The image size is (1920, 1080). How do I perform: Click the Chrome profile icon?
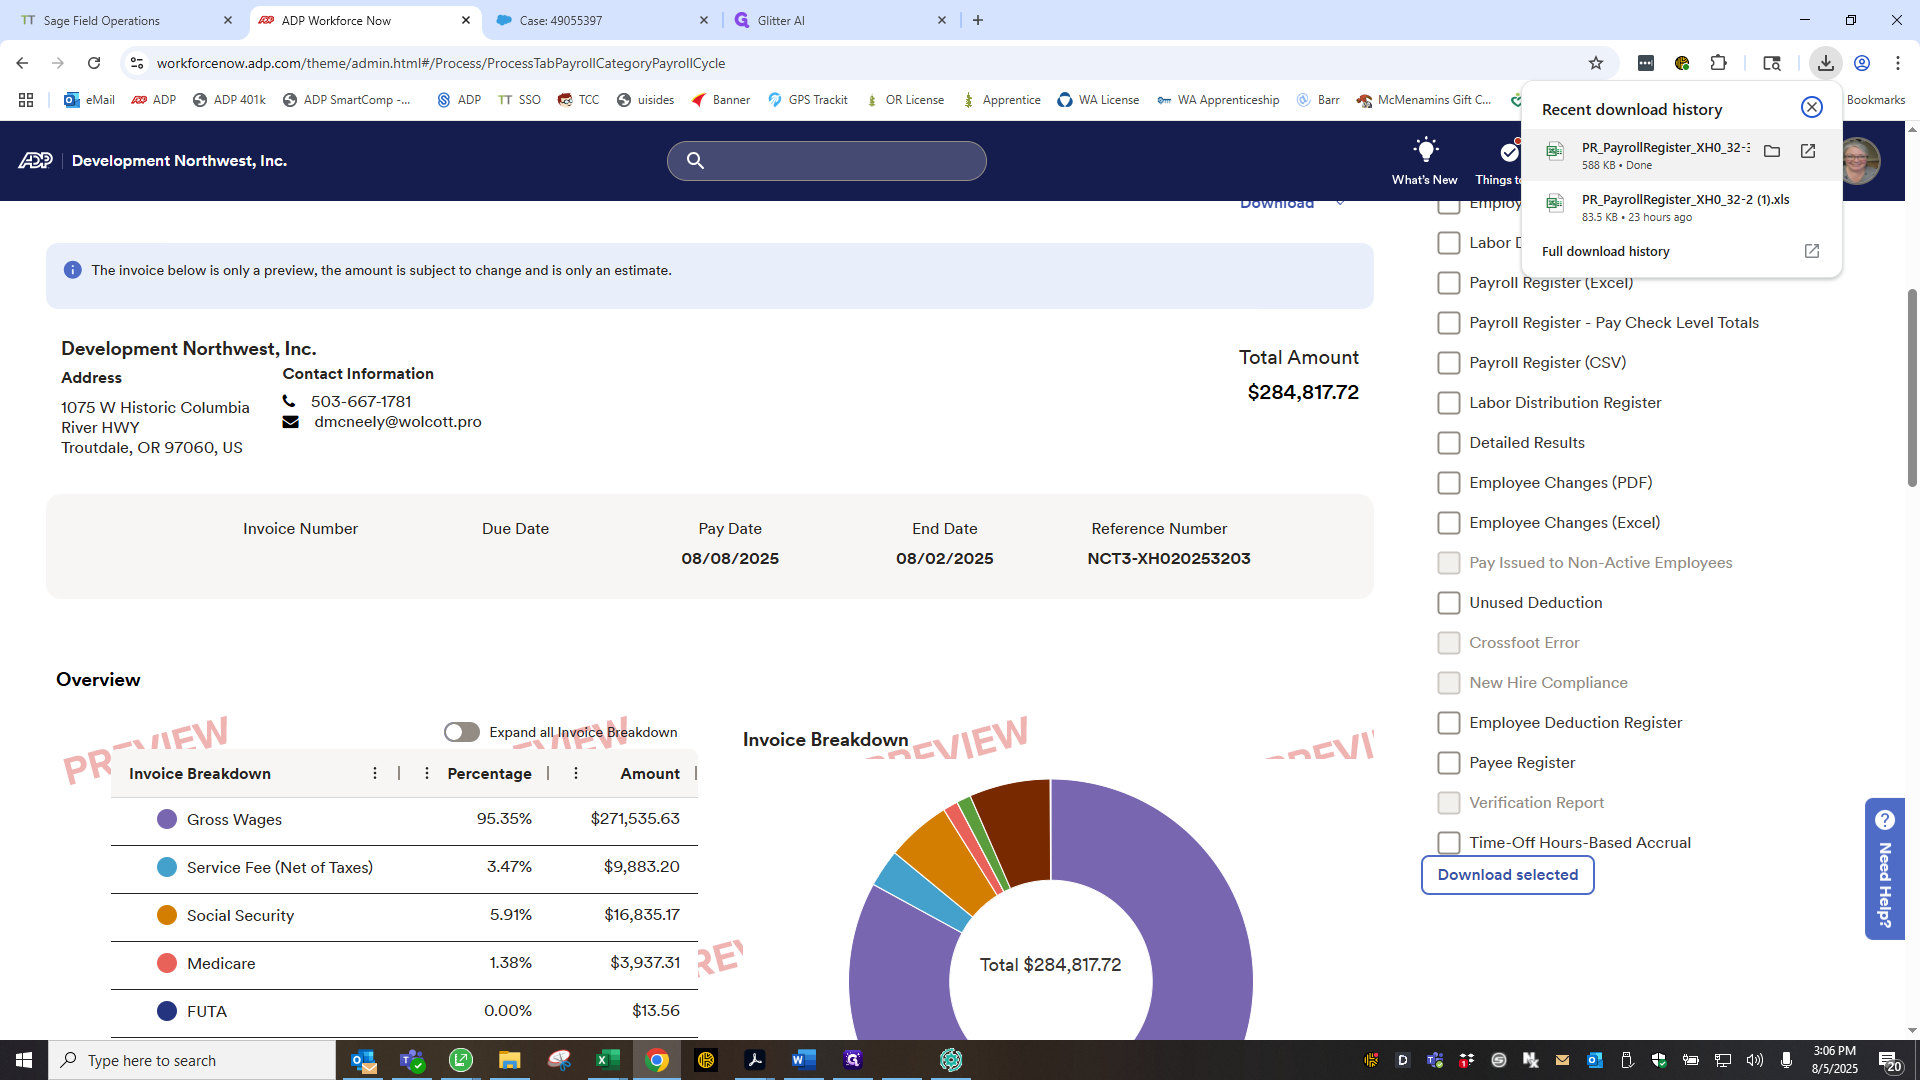(x=1862, y=63)
